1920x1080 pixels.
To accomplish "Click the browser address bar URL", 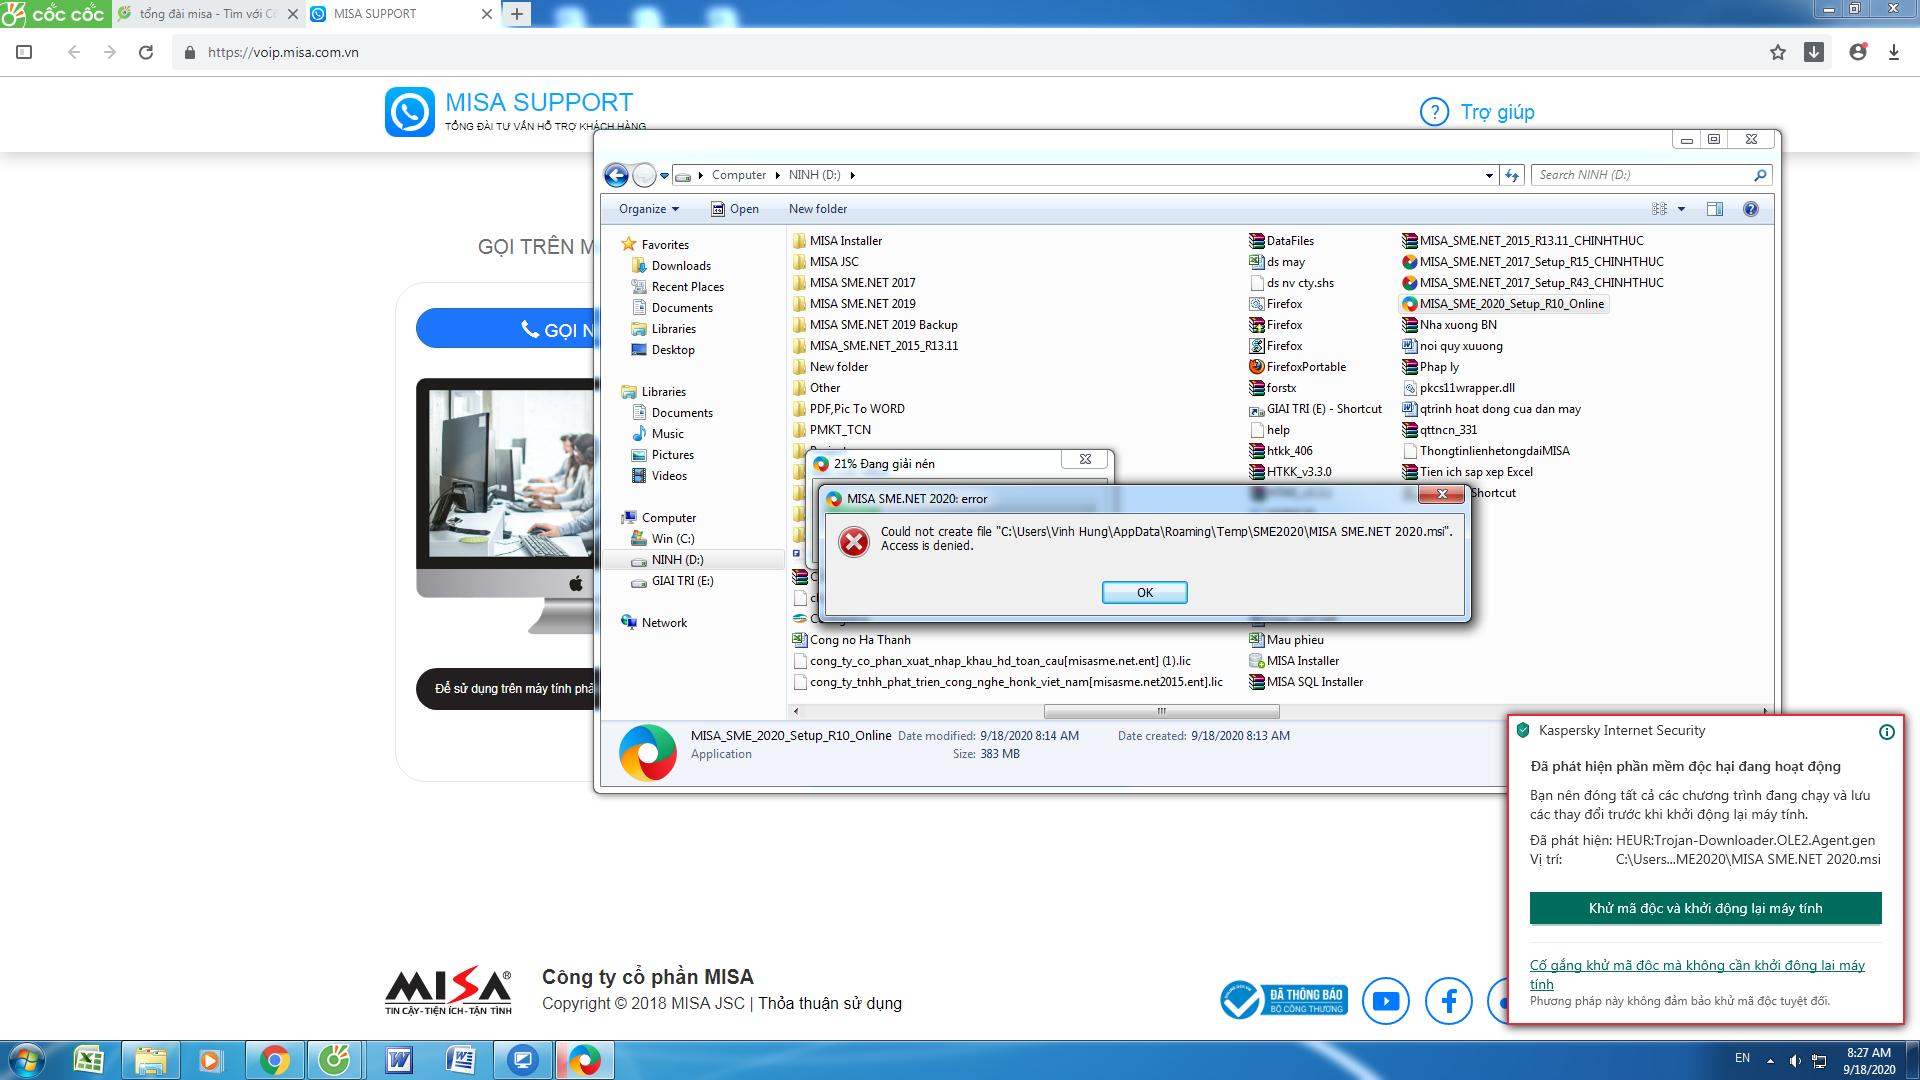I will 283,52.
